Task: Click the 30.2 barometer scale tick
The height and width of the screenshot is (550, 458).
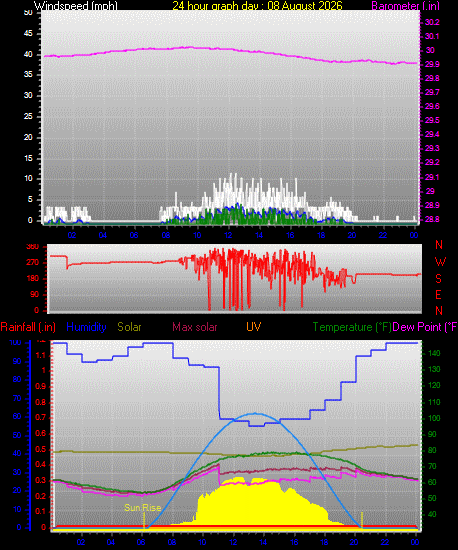Action: pos(432,22)
